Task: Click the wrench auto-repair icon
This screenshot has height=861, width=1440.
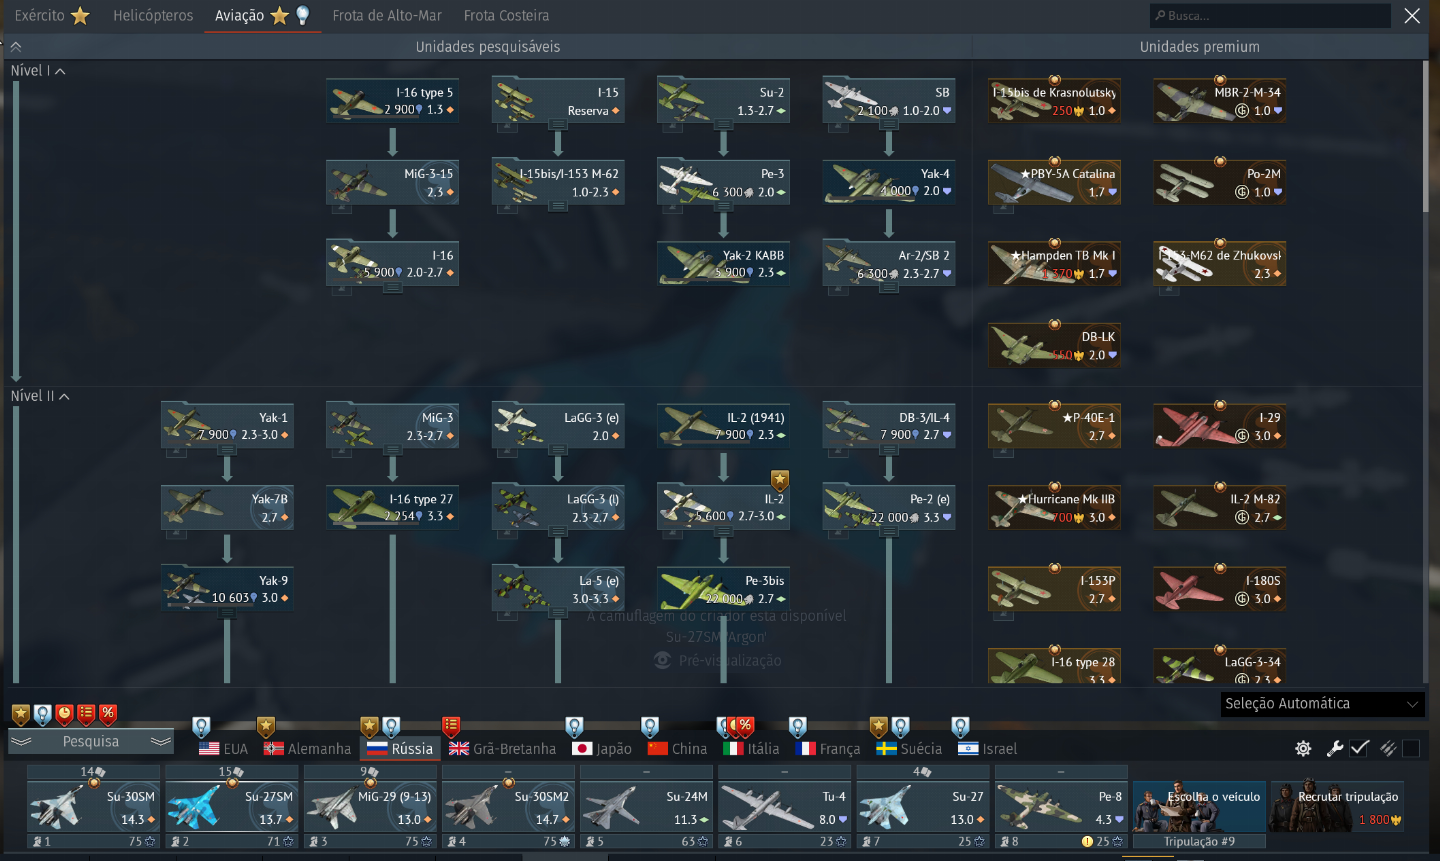Action: click(x=1335, y=748)
